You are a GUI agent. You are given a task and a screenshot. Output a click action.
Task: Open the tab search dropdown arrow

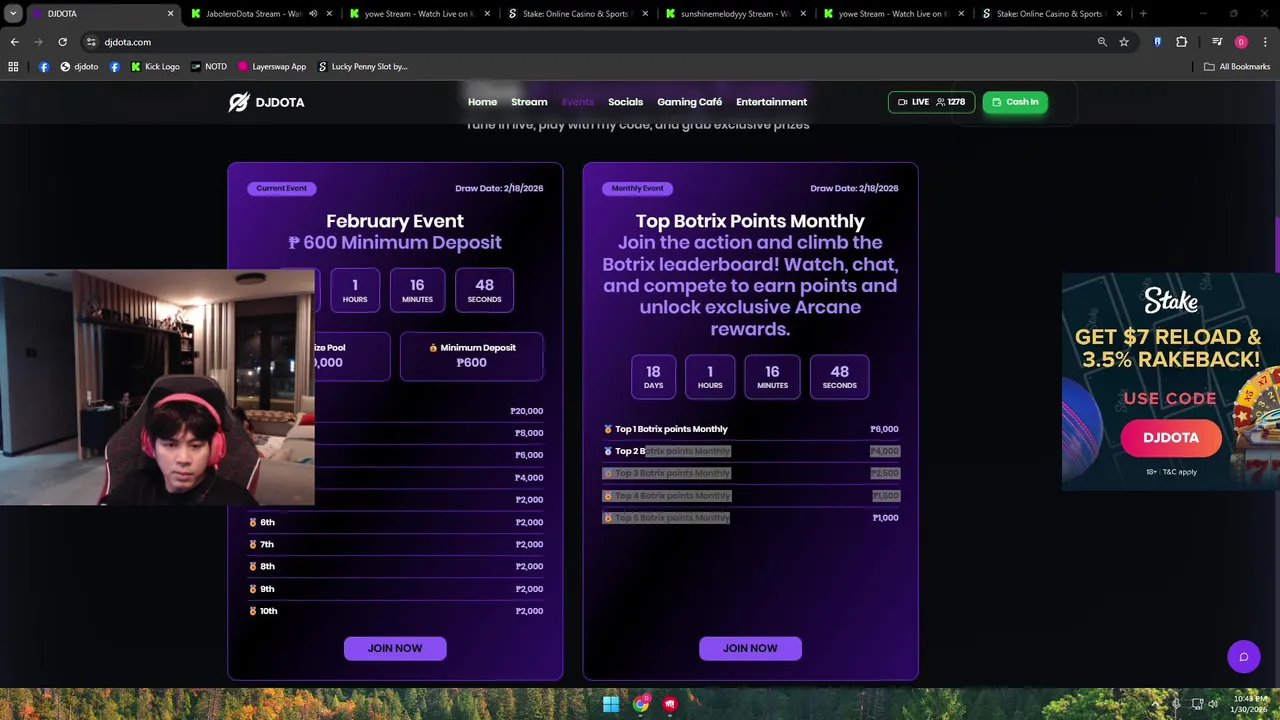(x=13, y=14)
